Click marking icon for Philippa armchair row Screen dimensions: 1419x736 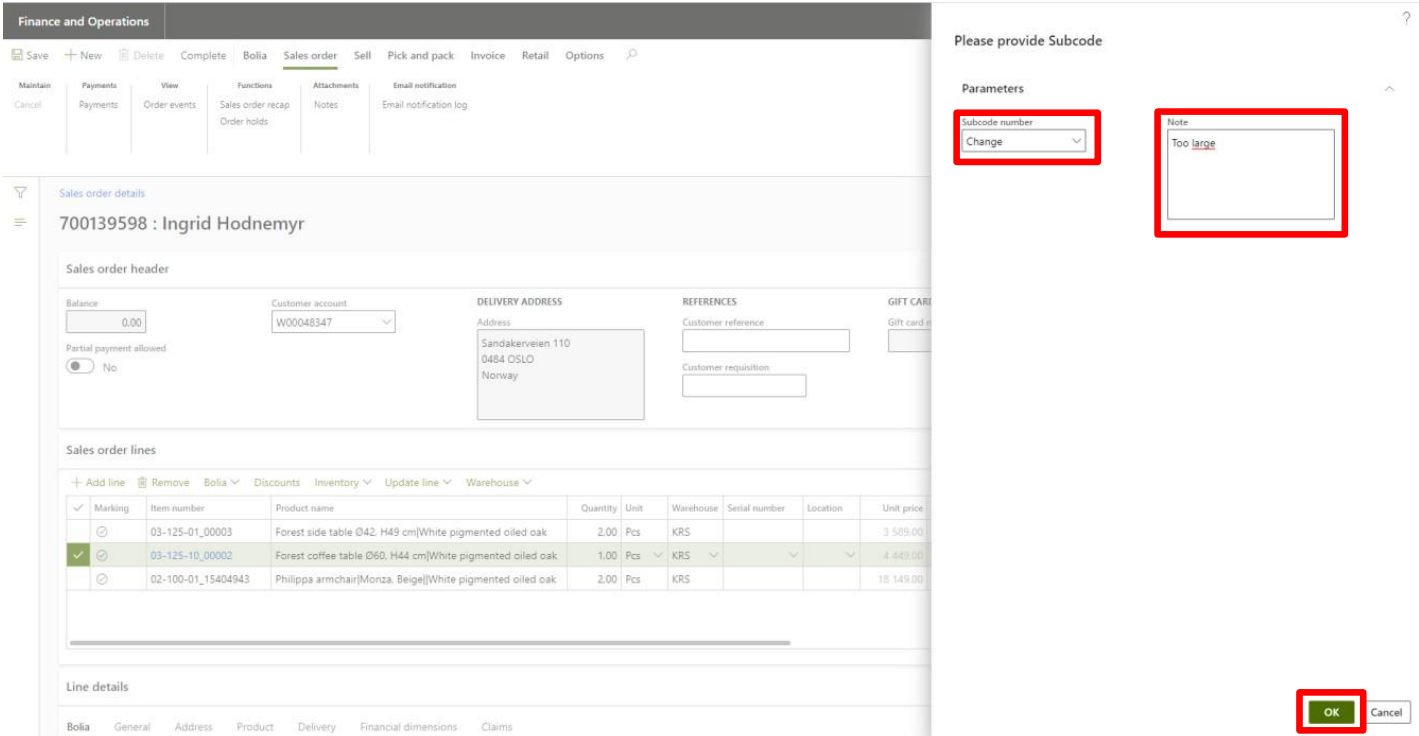[x=102, y=579]
